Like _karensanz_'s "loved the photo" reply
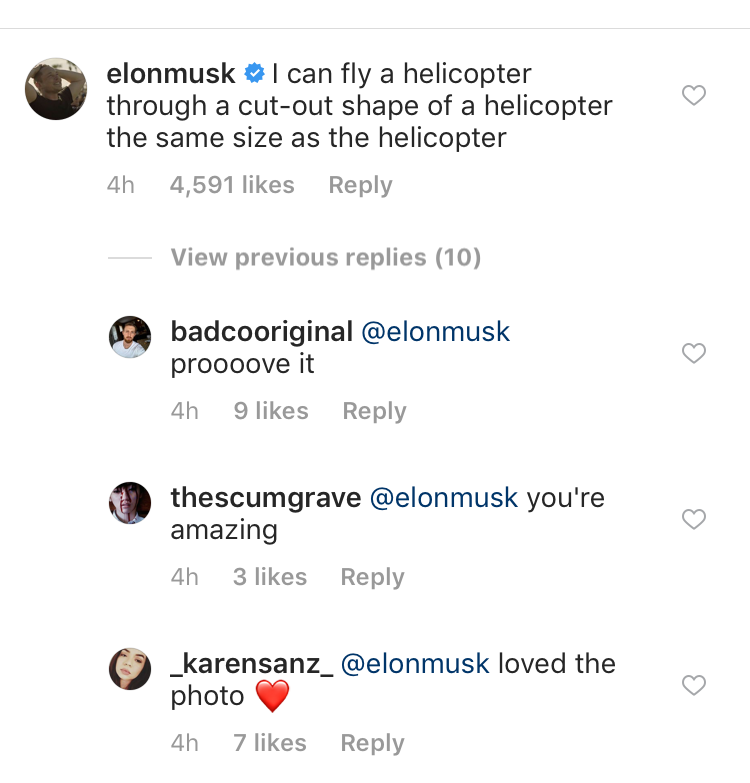This screenshot has height=783, width=750. pyautogui.click(x=694, y=685)
